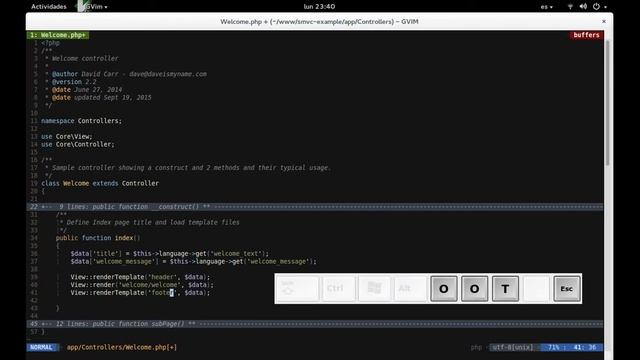Open the es keyboard layout menu
Viewport: 640px width, 360px height.
[x=547, y=7]
